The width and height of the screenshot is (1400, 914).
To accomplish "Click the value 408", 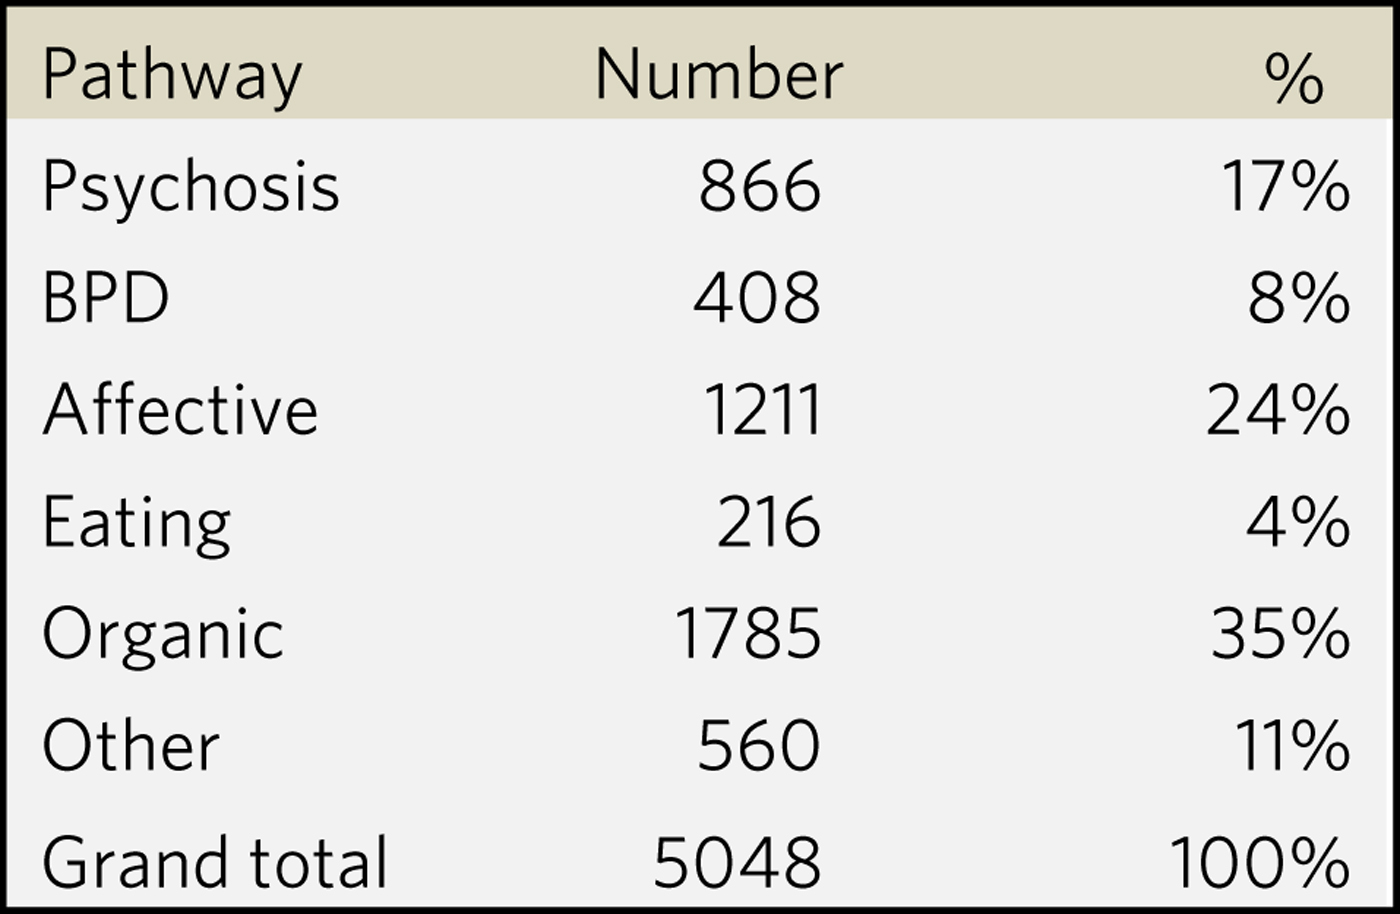I will [x=757, y=299].
